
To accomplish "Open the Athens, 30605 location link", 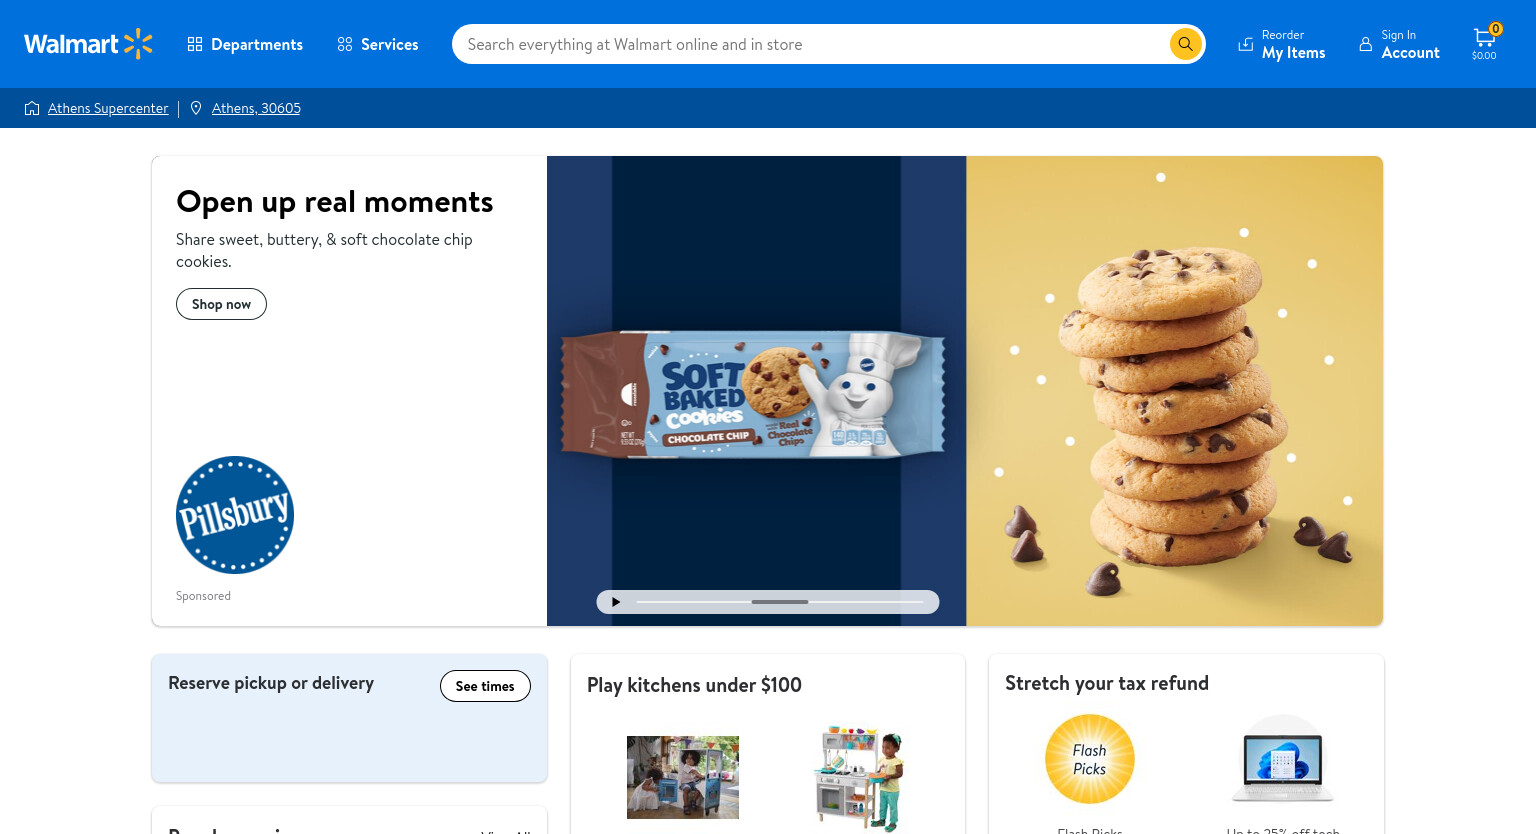I will pos(256,108).
